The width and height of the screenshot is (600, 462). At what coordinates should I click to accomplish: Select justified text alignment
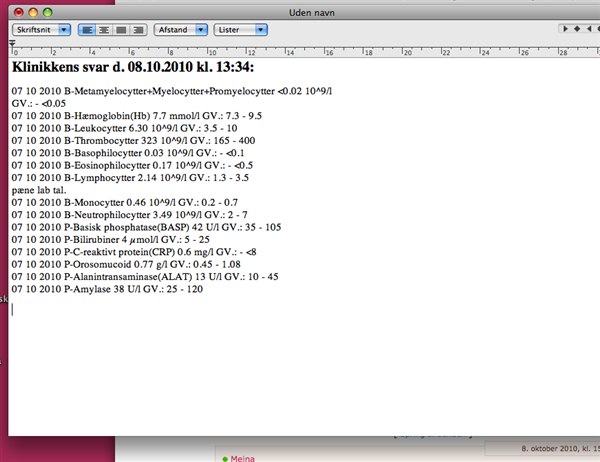click(121, 30)
